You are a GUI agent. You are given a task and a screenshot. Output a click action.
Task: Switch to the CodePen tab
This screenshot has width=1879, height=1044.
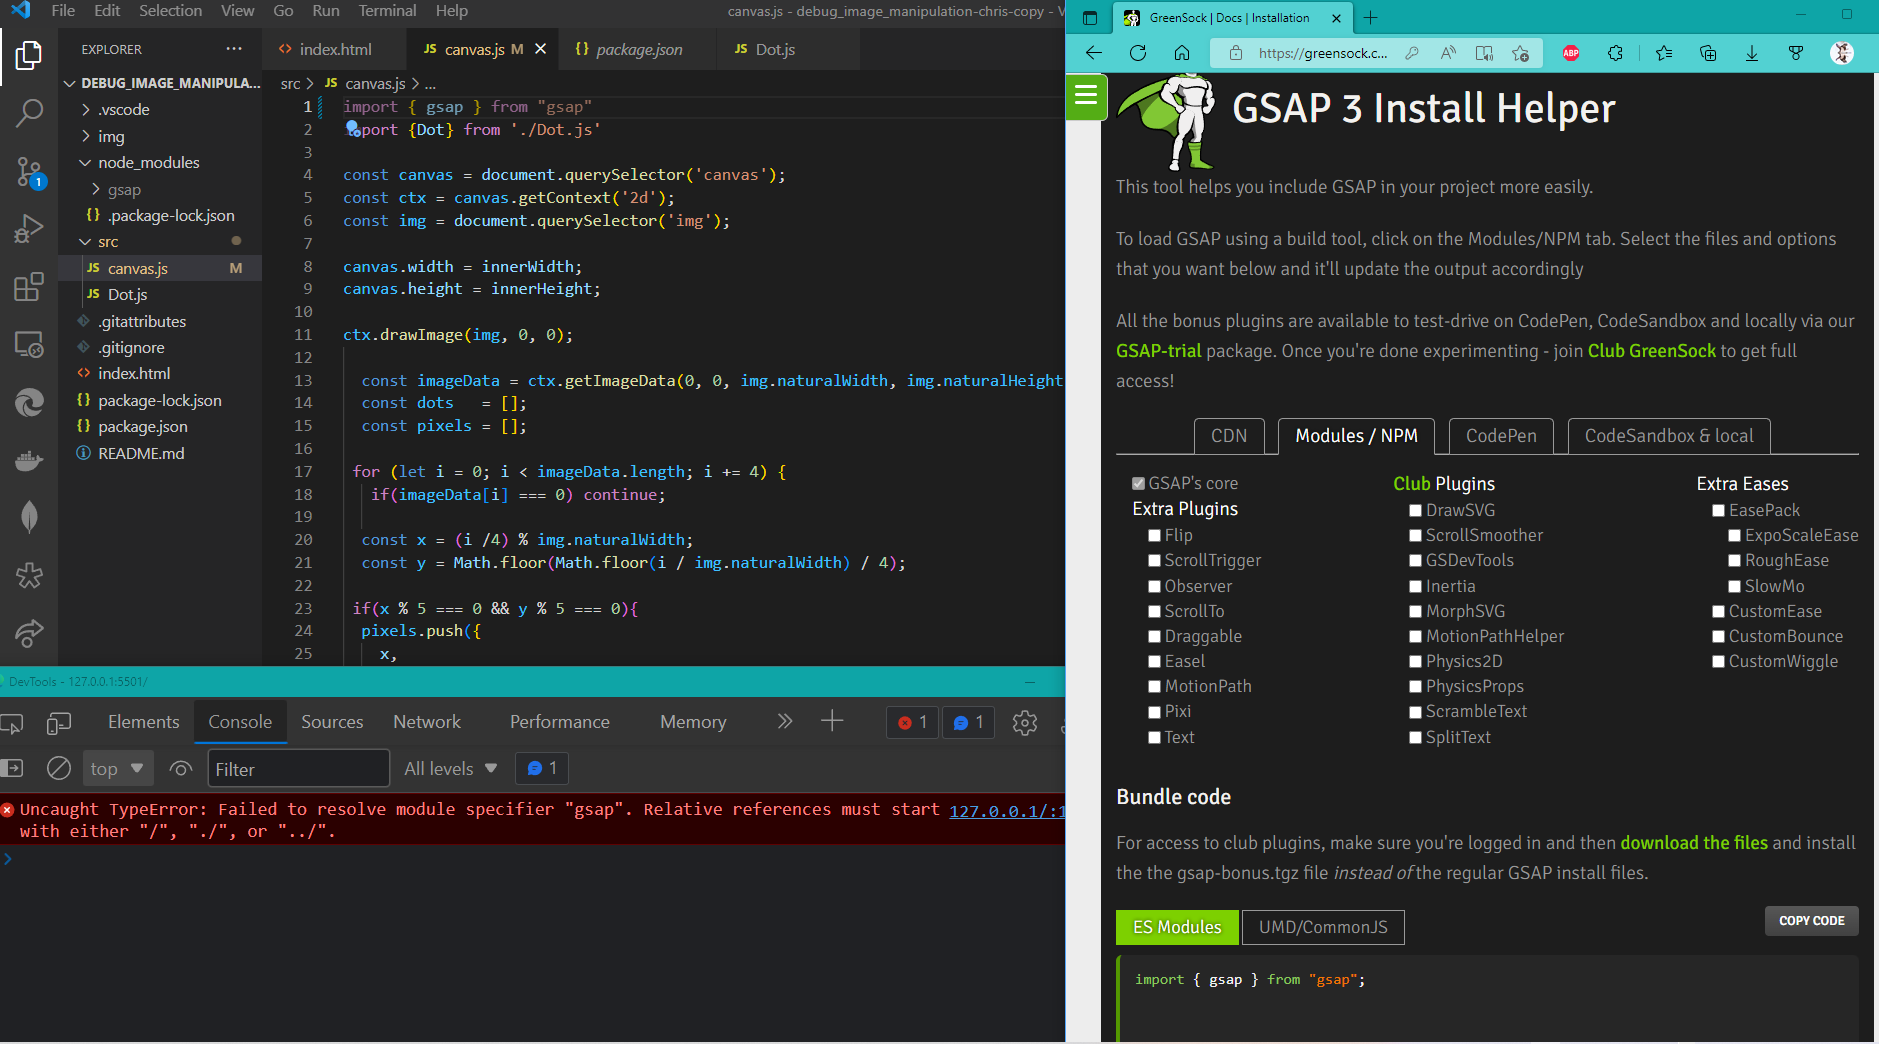click(1500, 436)
